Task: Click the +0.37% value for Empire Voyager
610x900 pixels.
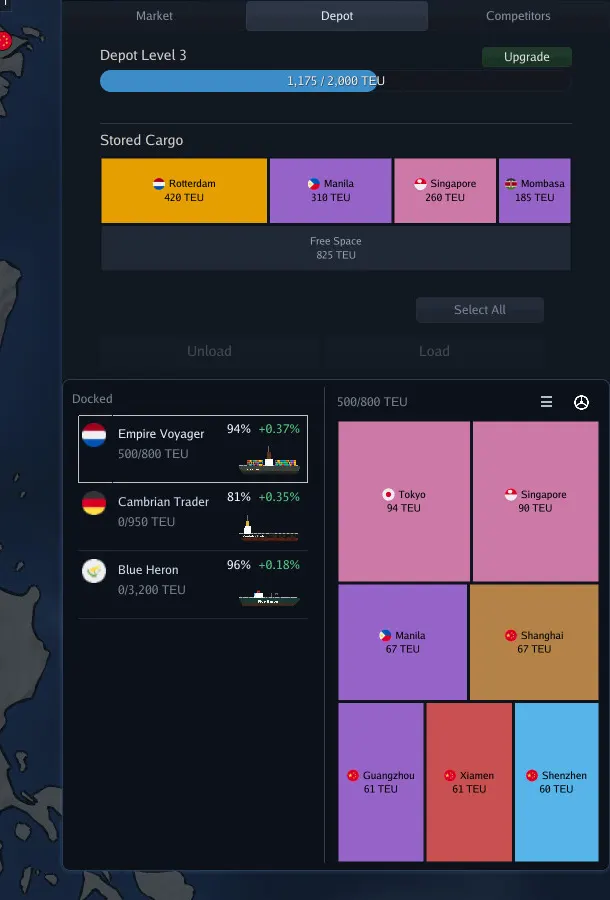Action: tap(279, 429)
